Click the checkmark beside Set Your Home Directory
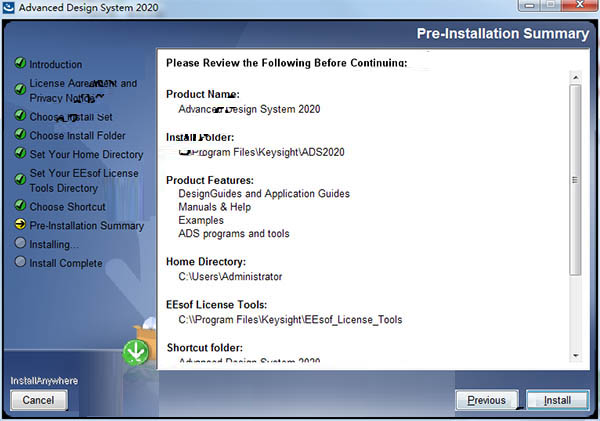600x421 pixels. tap(20, 152)
